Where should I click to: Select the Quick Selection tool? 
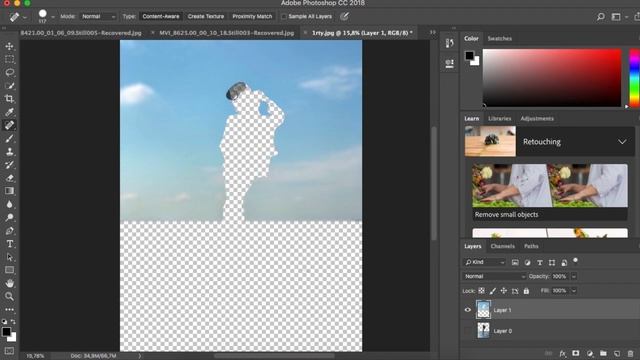(x=9, y=86)
